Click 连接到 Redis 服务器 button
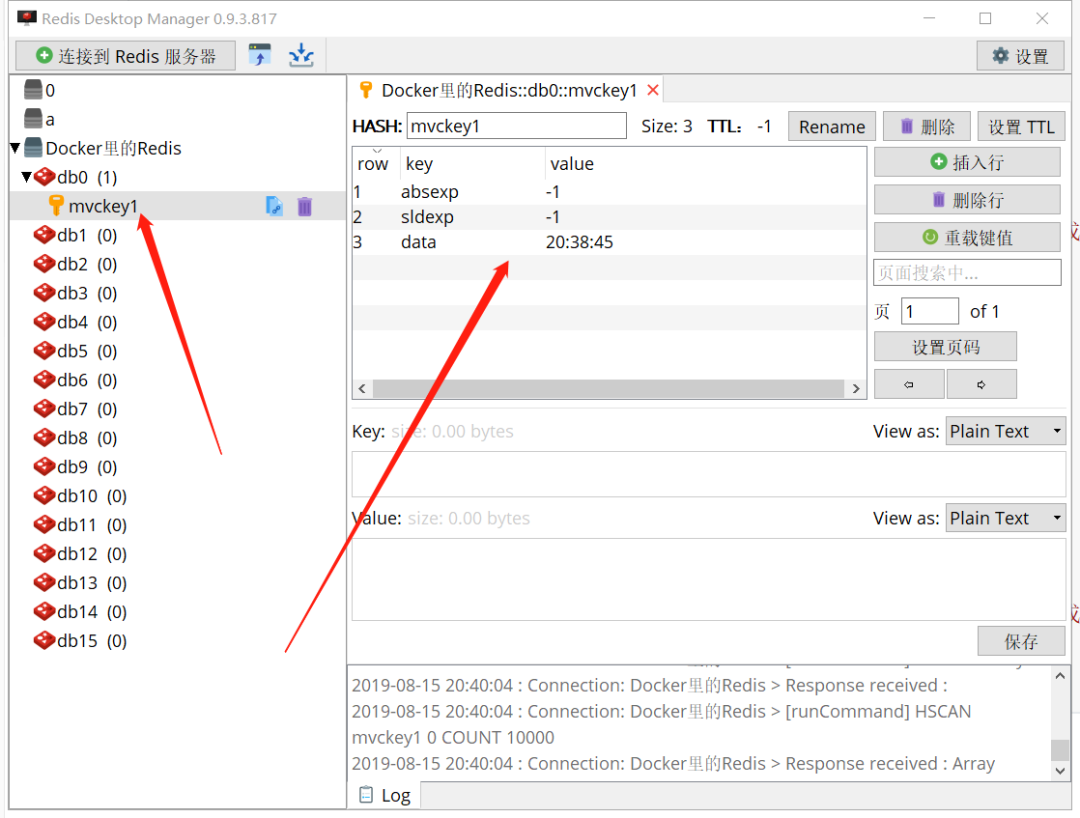 pyautogui.click(x=125, y=56)
